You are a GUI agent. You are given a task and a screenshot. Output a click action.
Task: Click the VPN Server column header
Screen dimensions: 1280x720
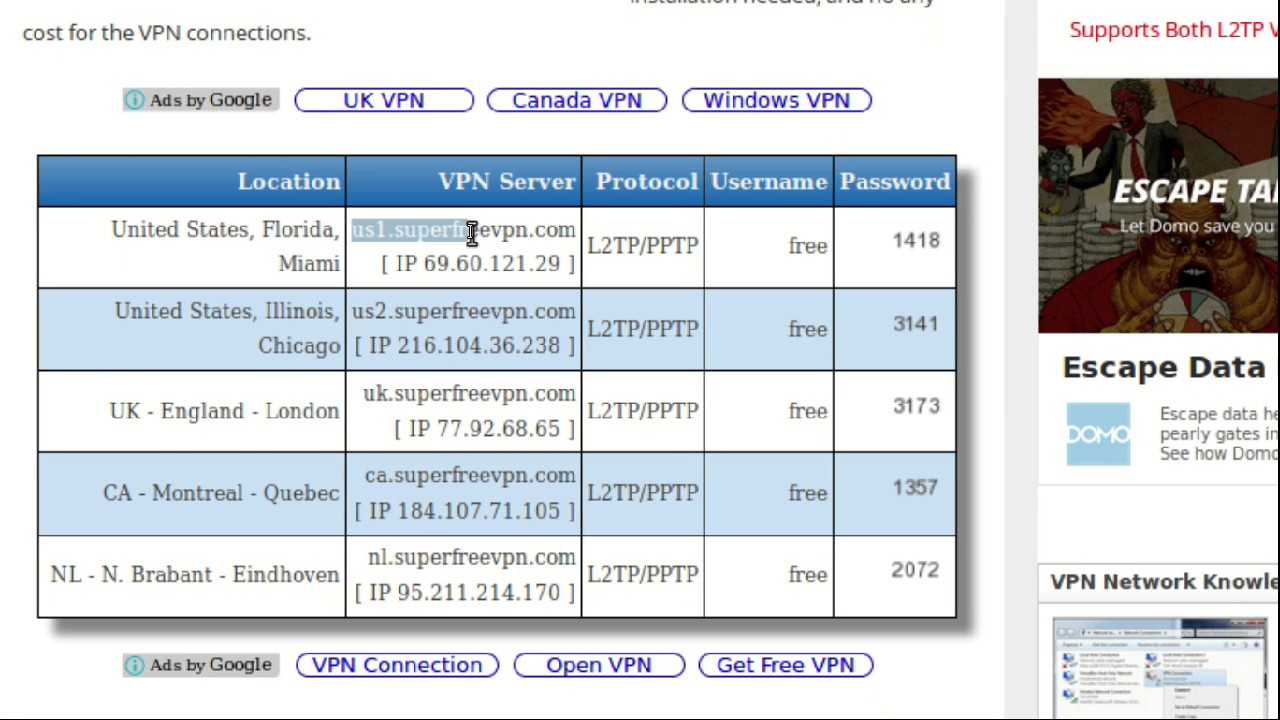point(507,181)
